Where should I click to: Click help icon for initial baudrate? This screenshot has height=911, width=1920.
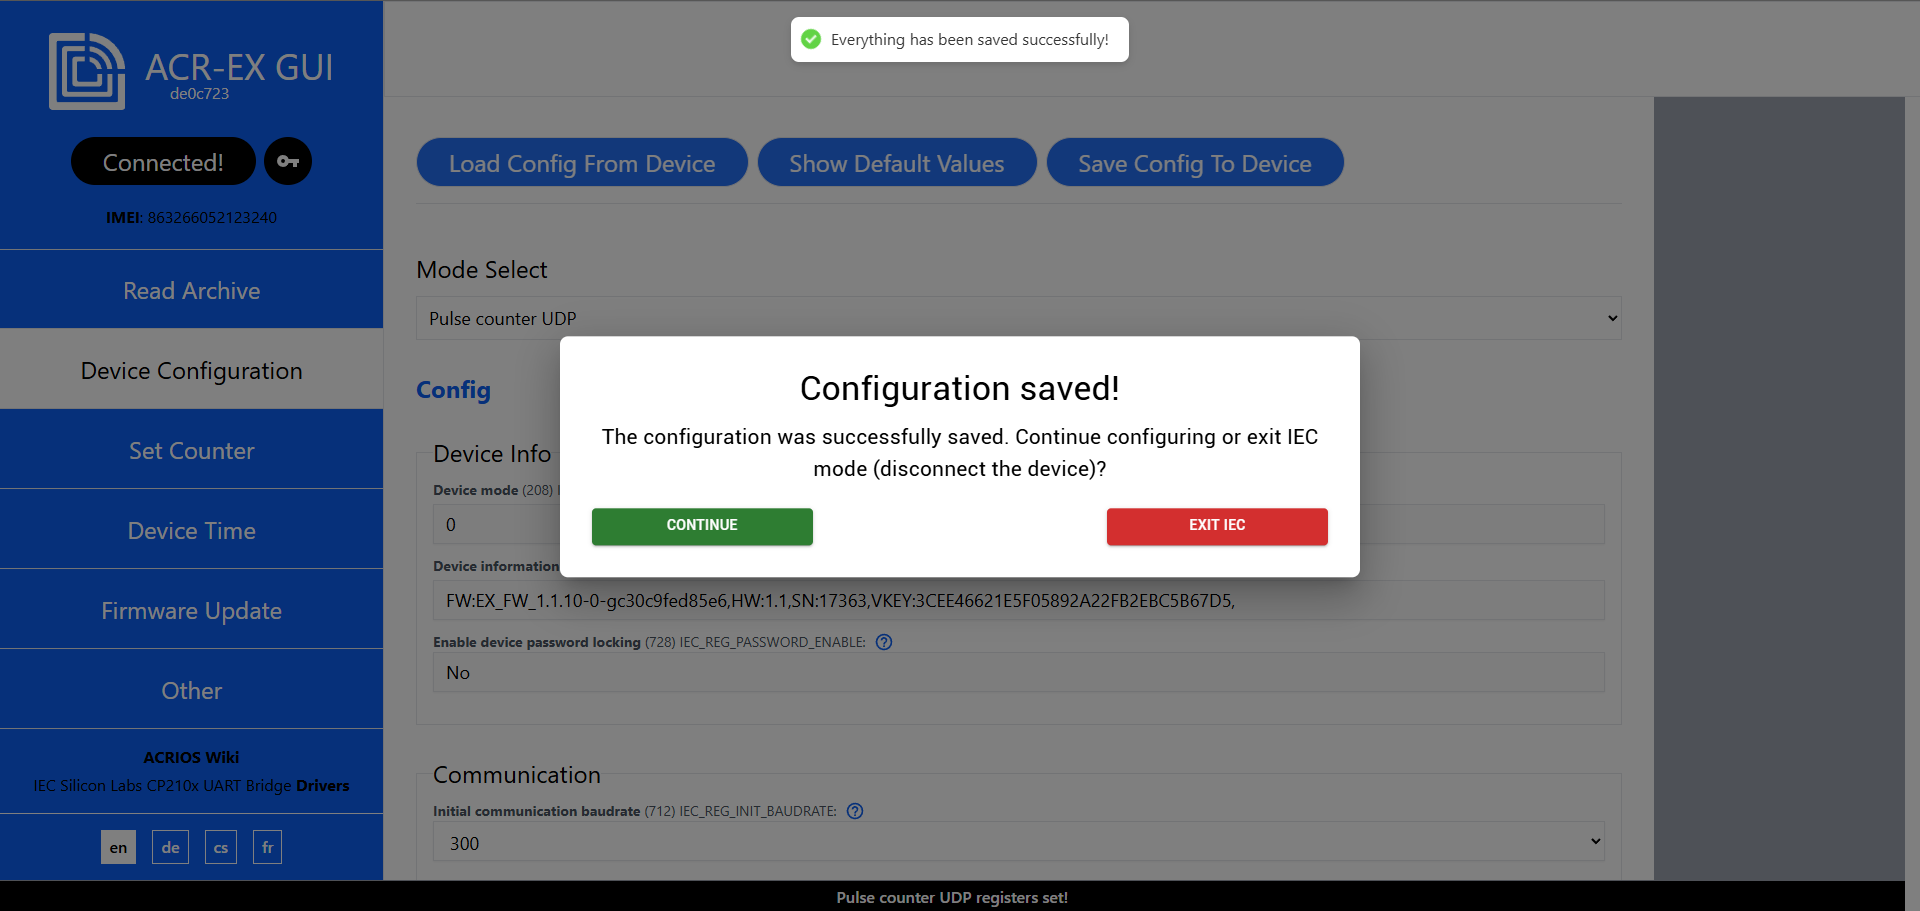(855, 811)
